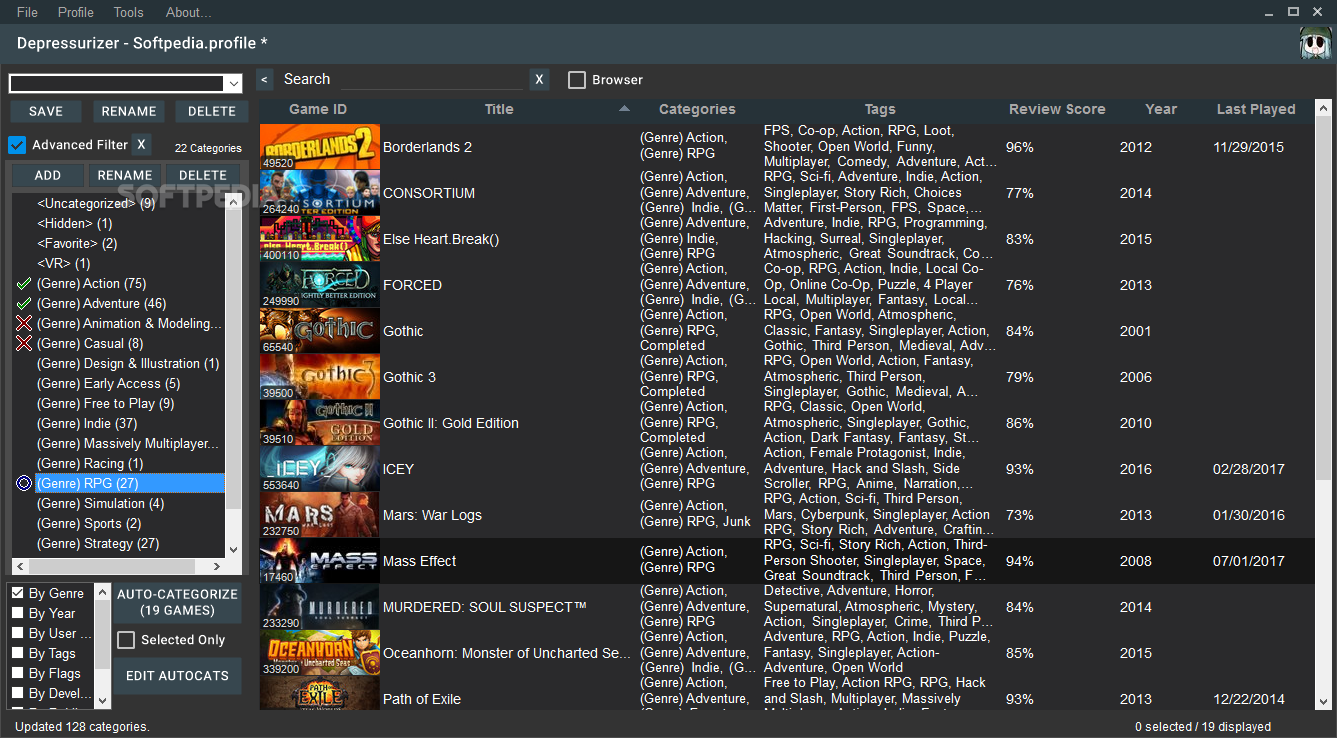Click the filter DELETE button
This screenshot has height=738, width=1337.
212,111
